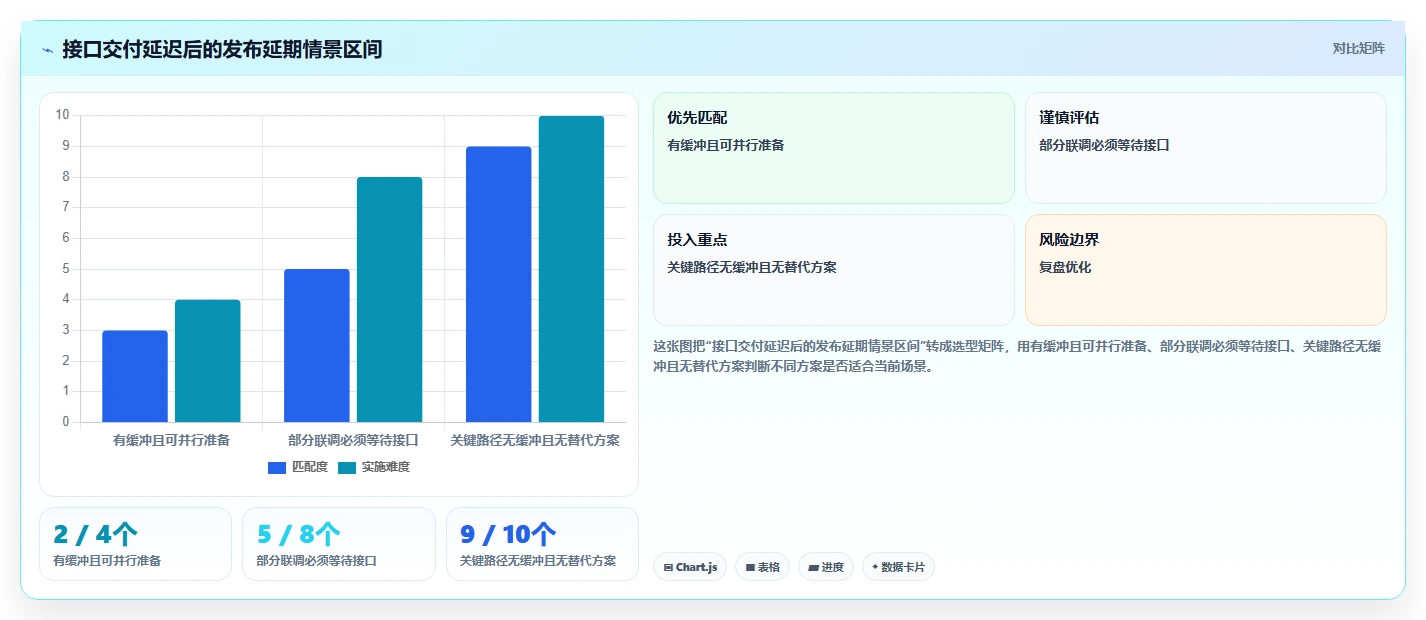
Task: Click the y-axis value 5
Action: pos(66,269)
